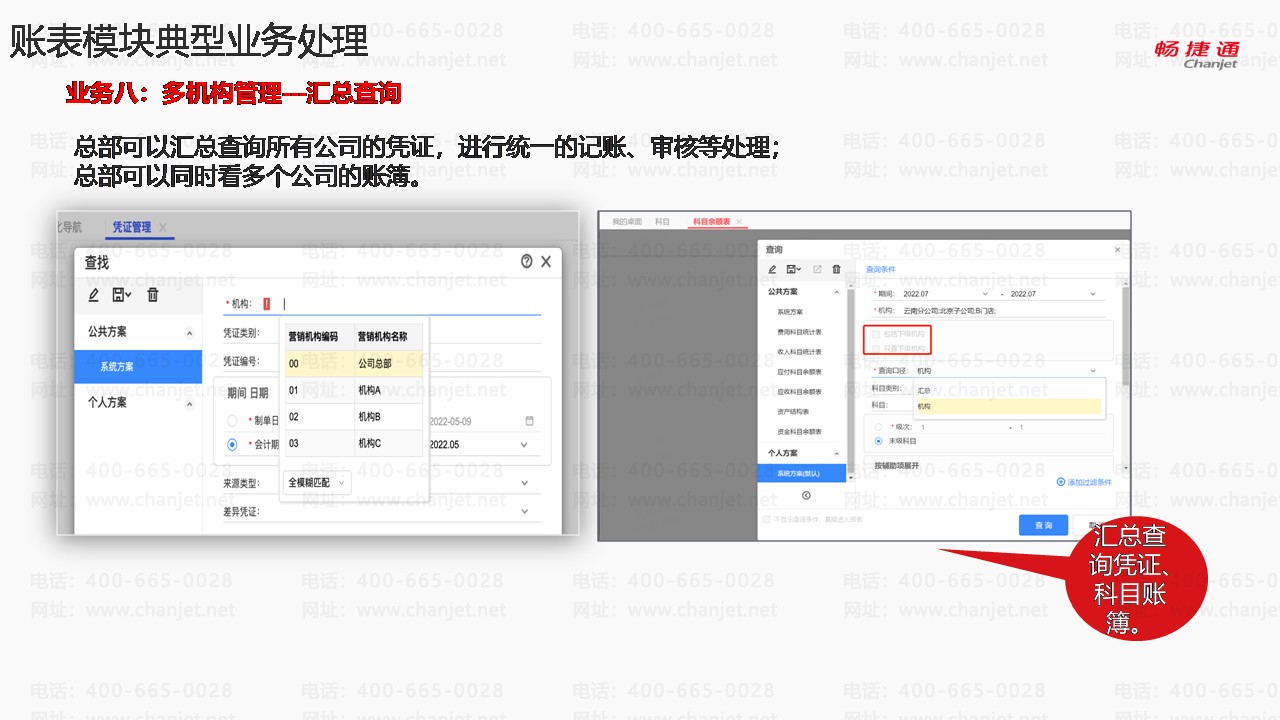Expand the 差异凭证 dropdown arrow
The height and width of the screenshot is (720, 1280).
[525, 512]
